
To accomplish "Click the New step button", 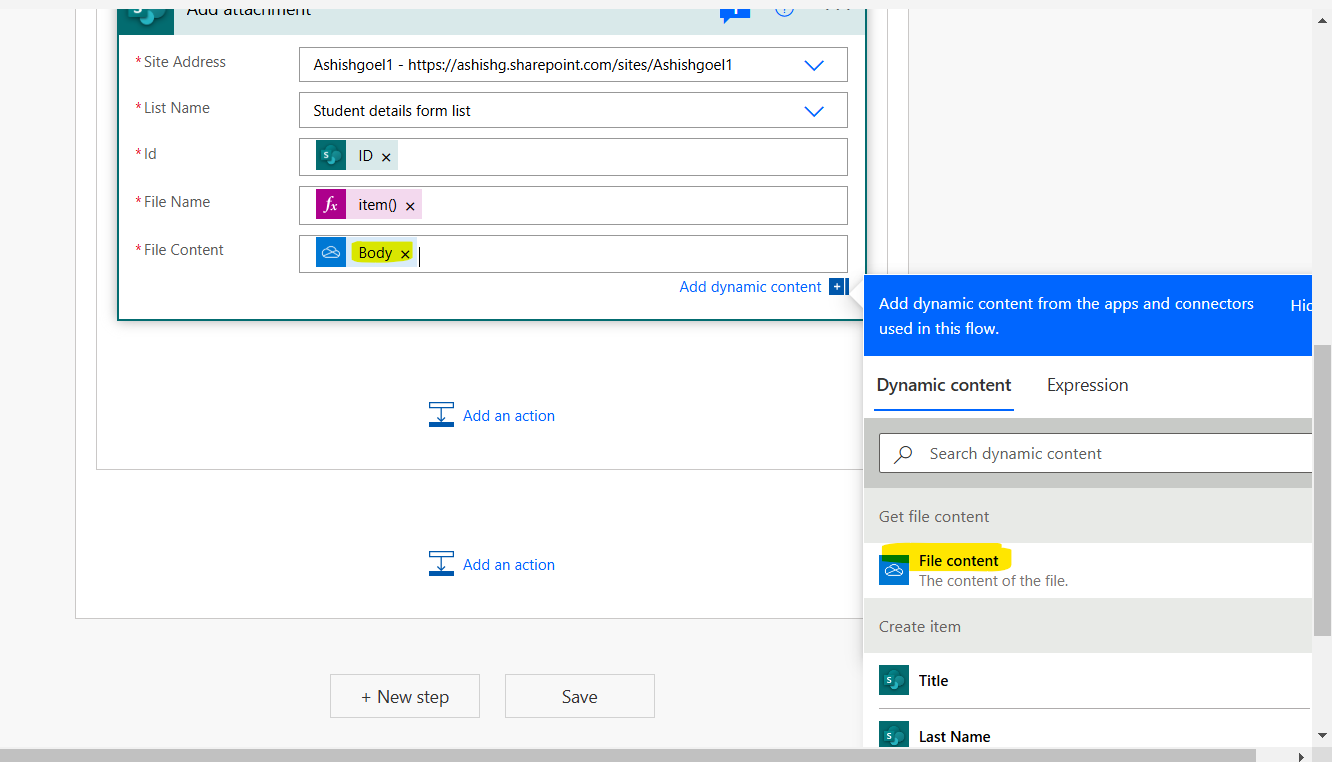I will pyautogui.click(x=404, y=696).
